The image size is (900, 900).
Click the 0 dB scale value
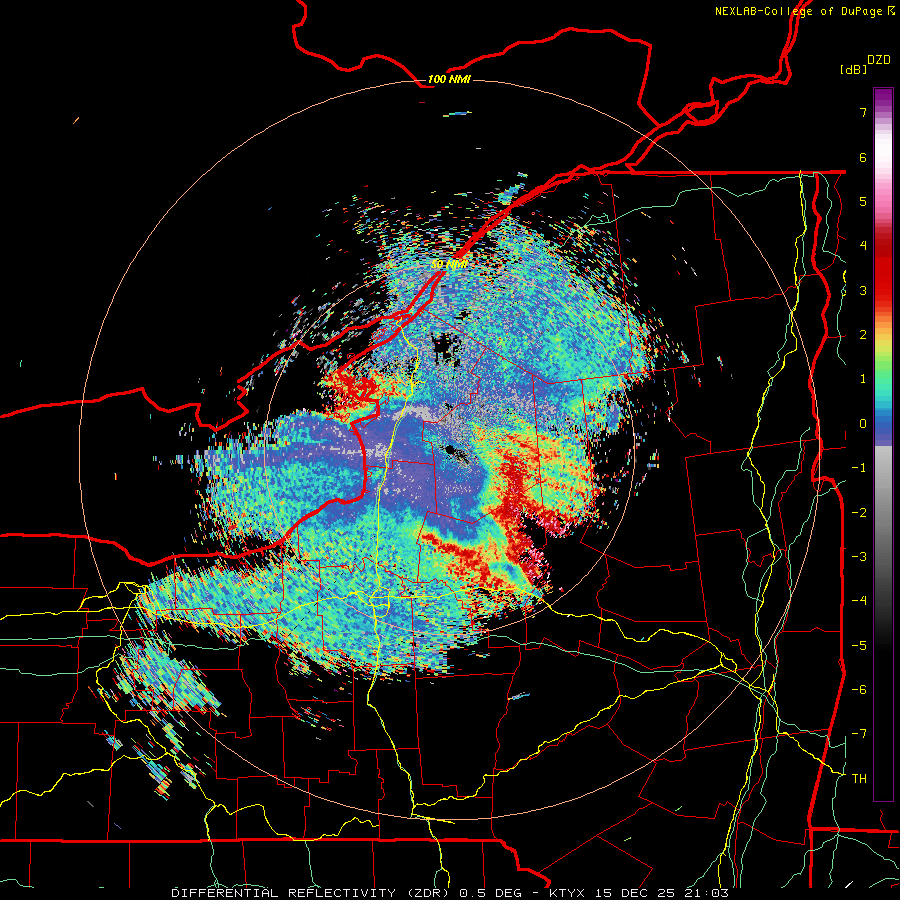pos(863,424)
